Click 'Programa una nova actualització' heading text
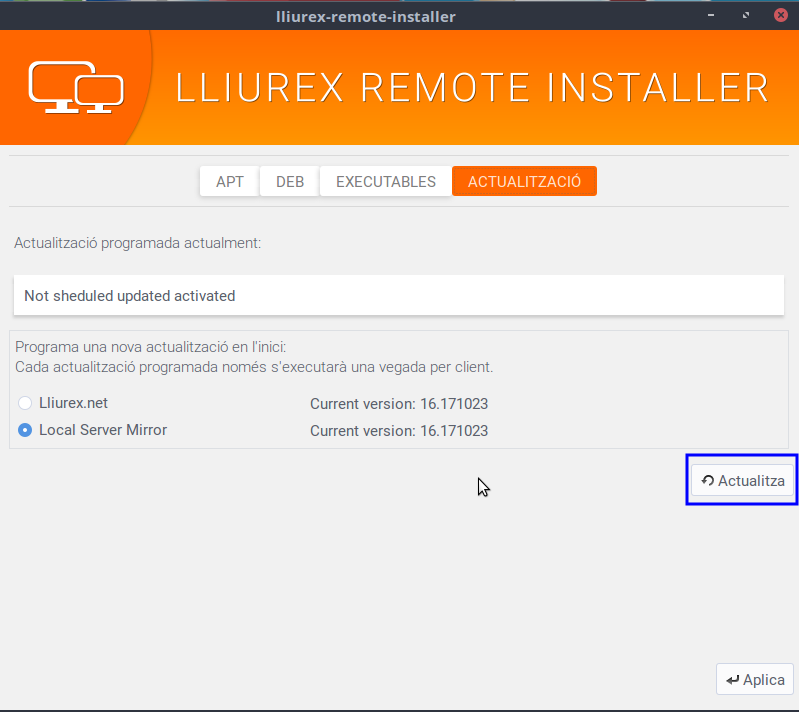This screenshot has height=712, width=799. click(150, 347)
